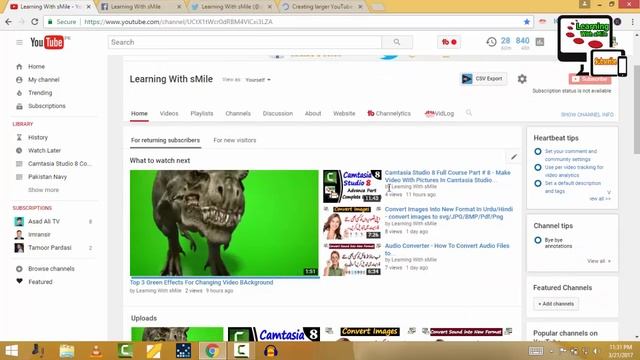The height and width of the screenshot is (360, 640).
Task: Click in the YouTube Search field
Action: point(245,42)
